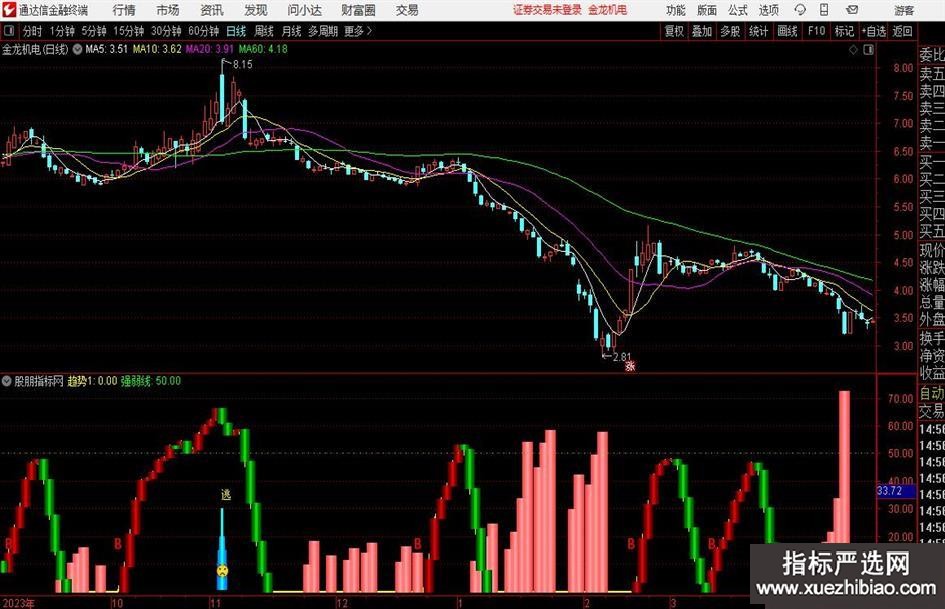Open the 资讯 menu

coord(212,10)
